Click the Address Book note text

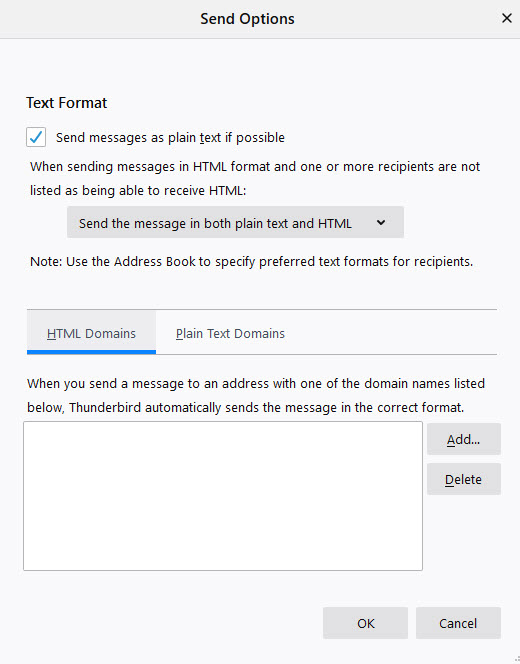[x=252, y=262]
